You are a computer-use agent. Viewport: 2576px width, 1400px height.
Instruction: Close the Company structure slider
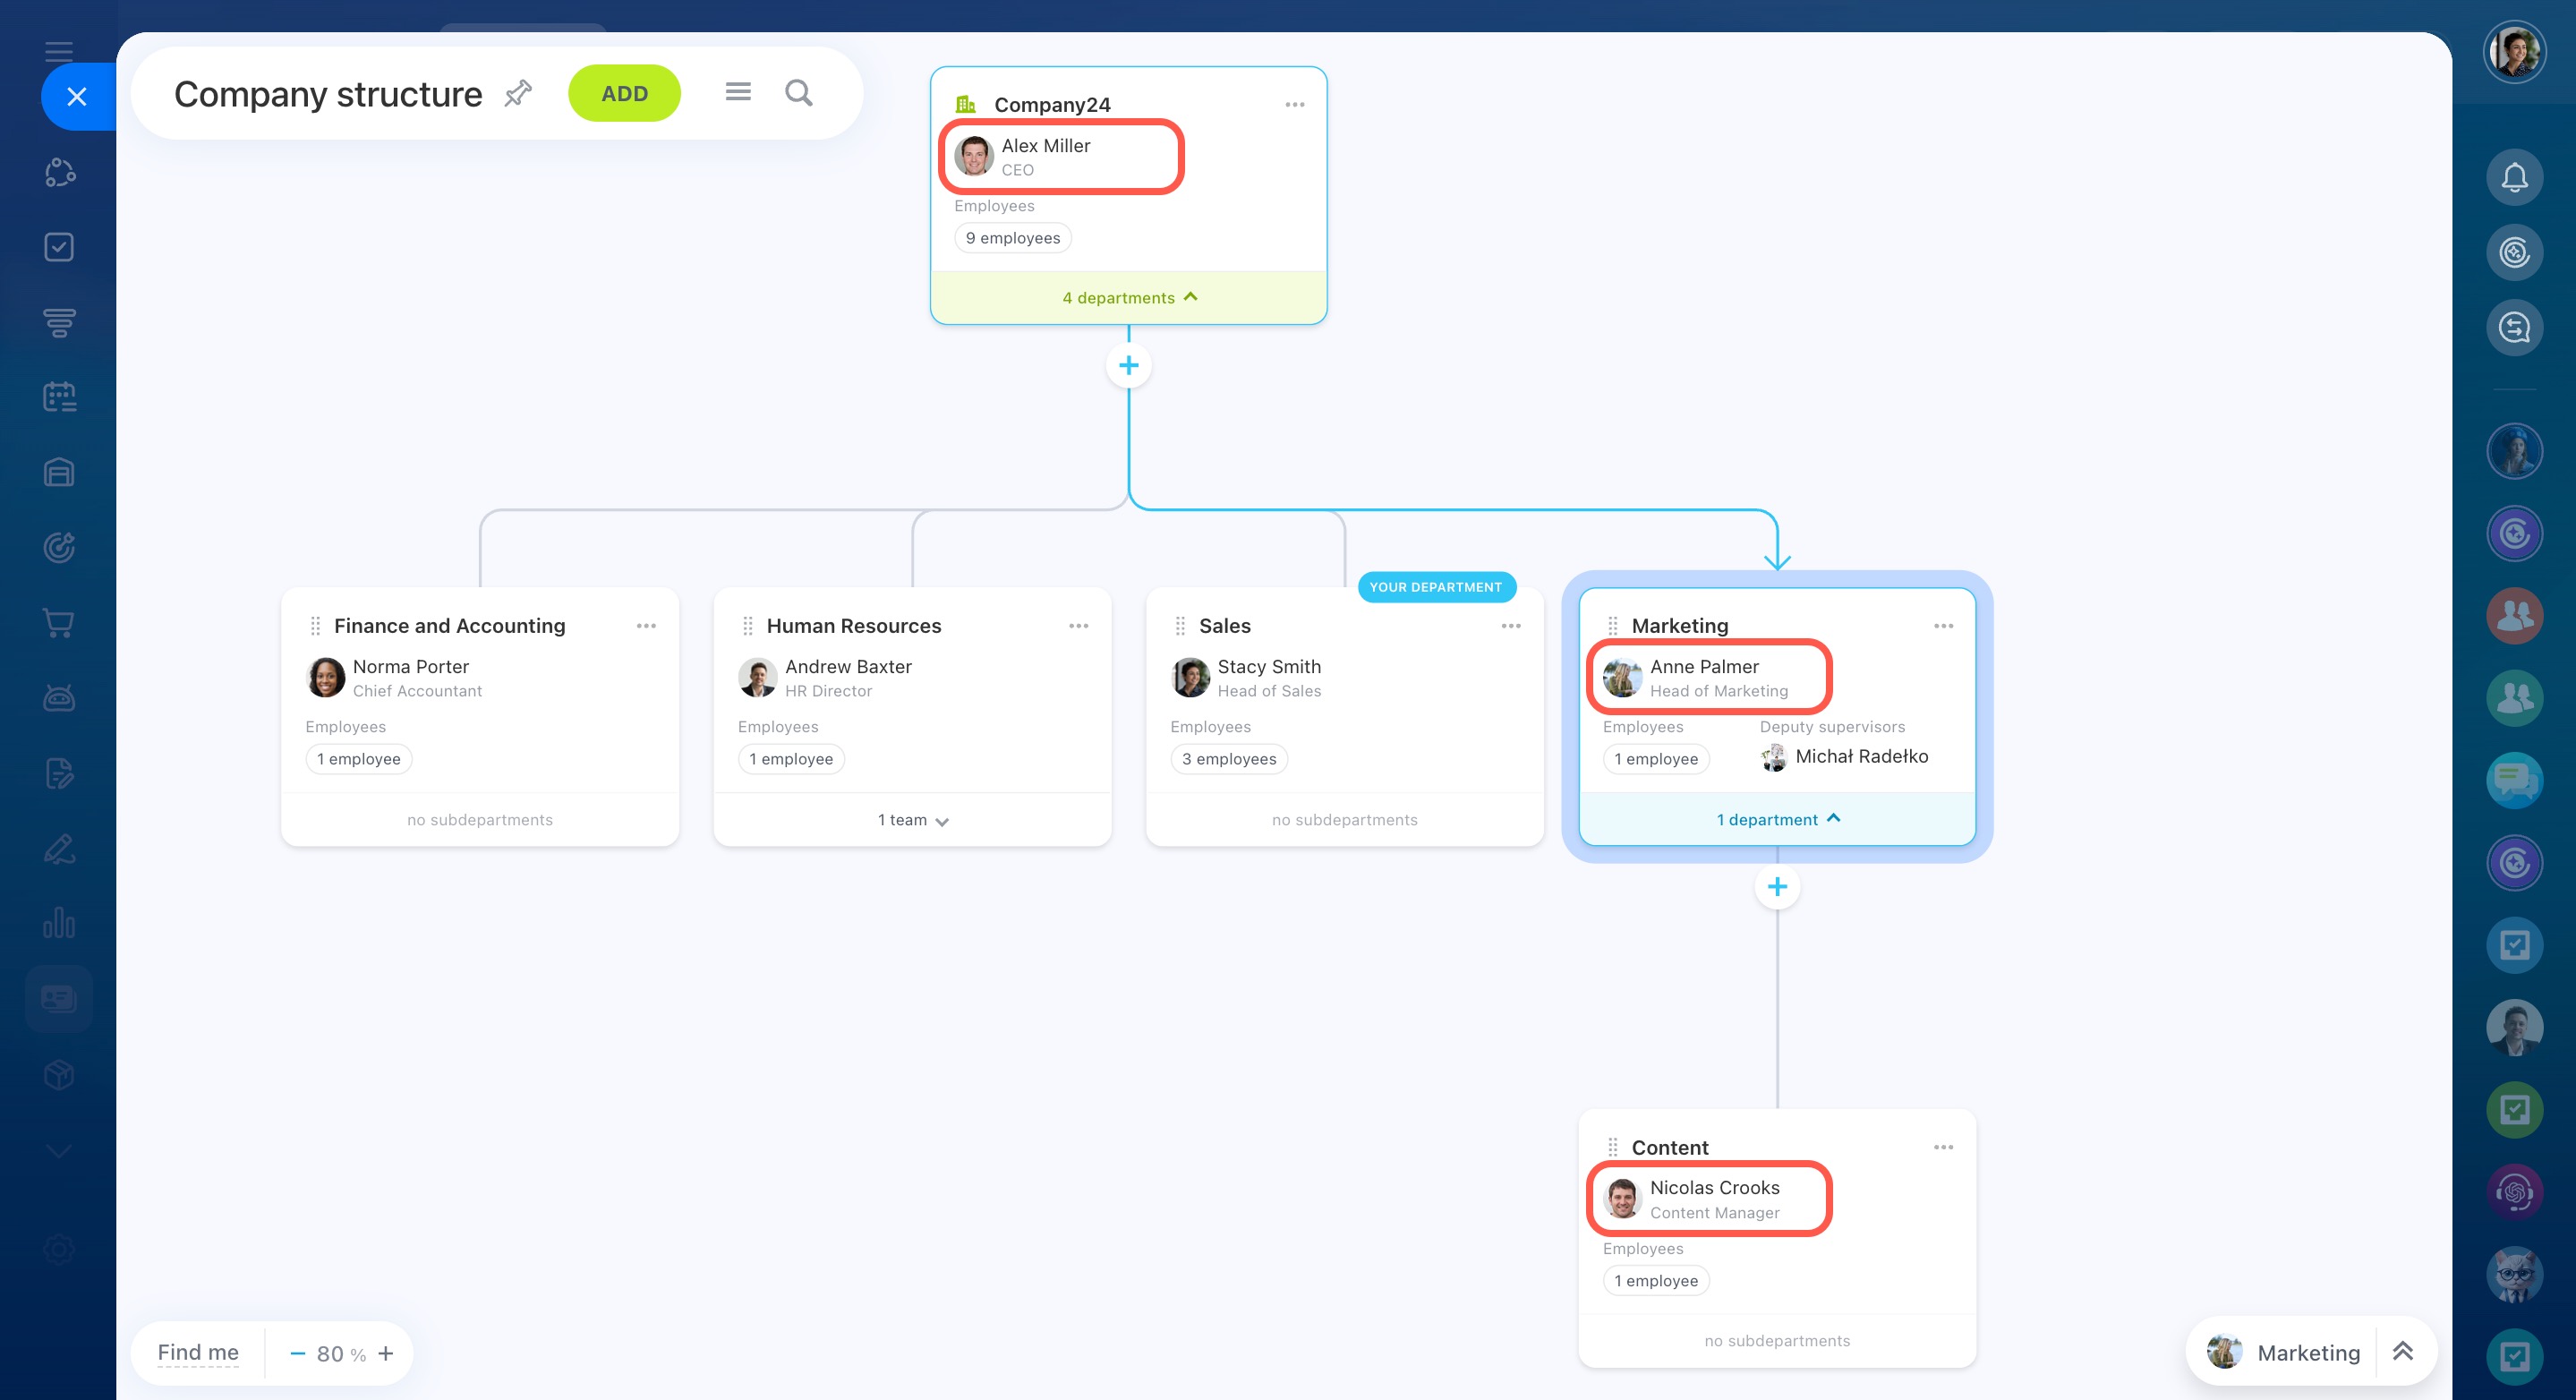(x=77, y=96)
